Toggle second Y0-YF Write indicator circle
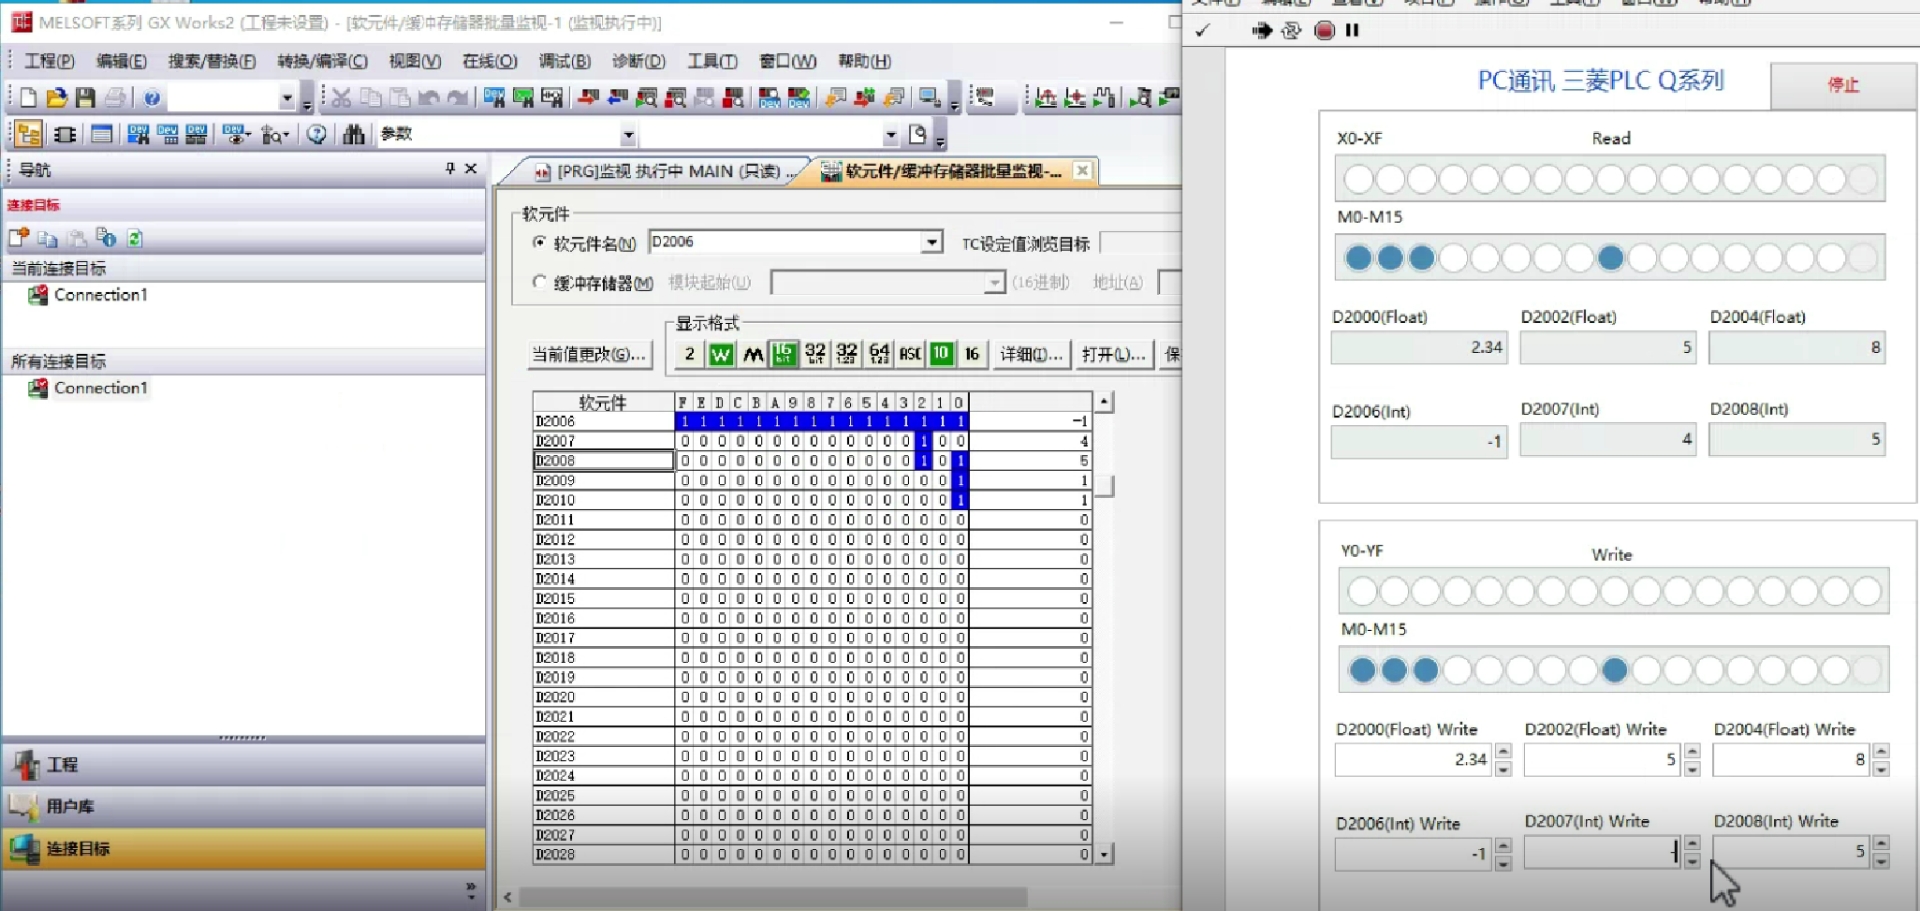The height and width of the screenshot is (911, 1920). pos(1394,591)
